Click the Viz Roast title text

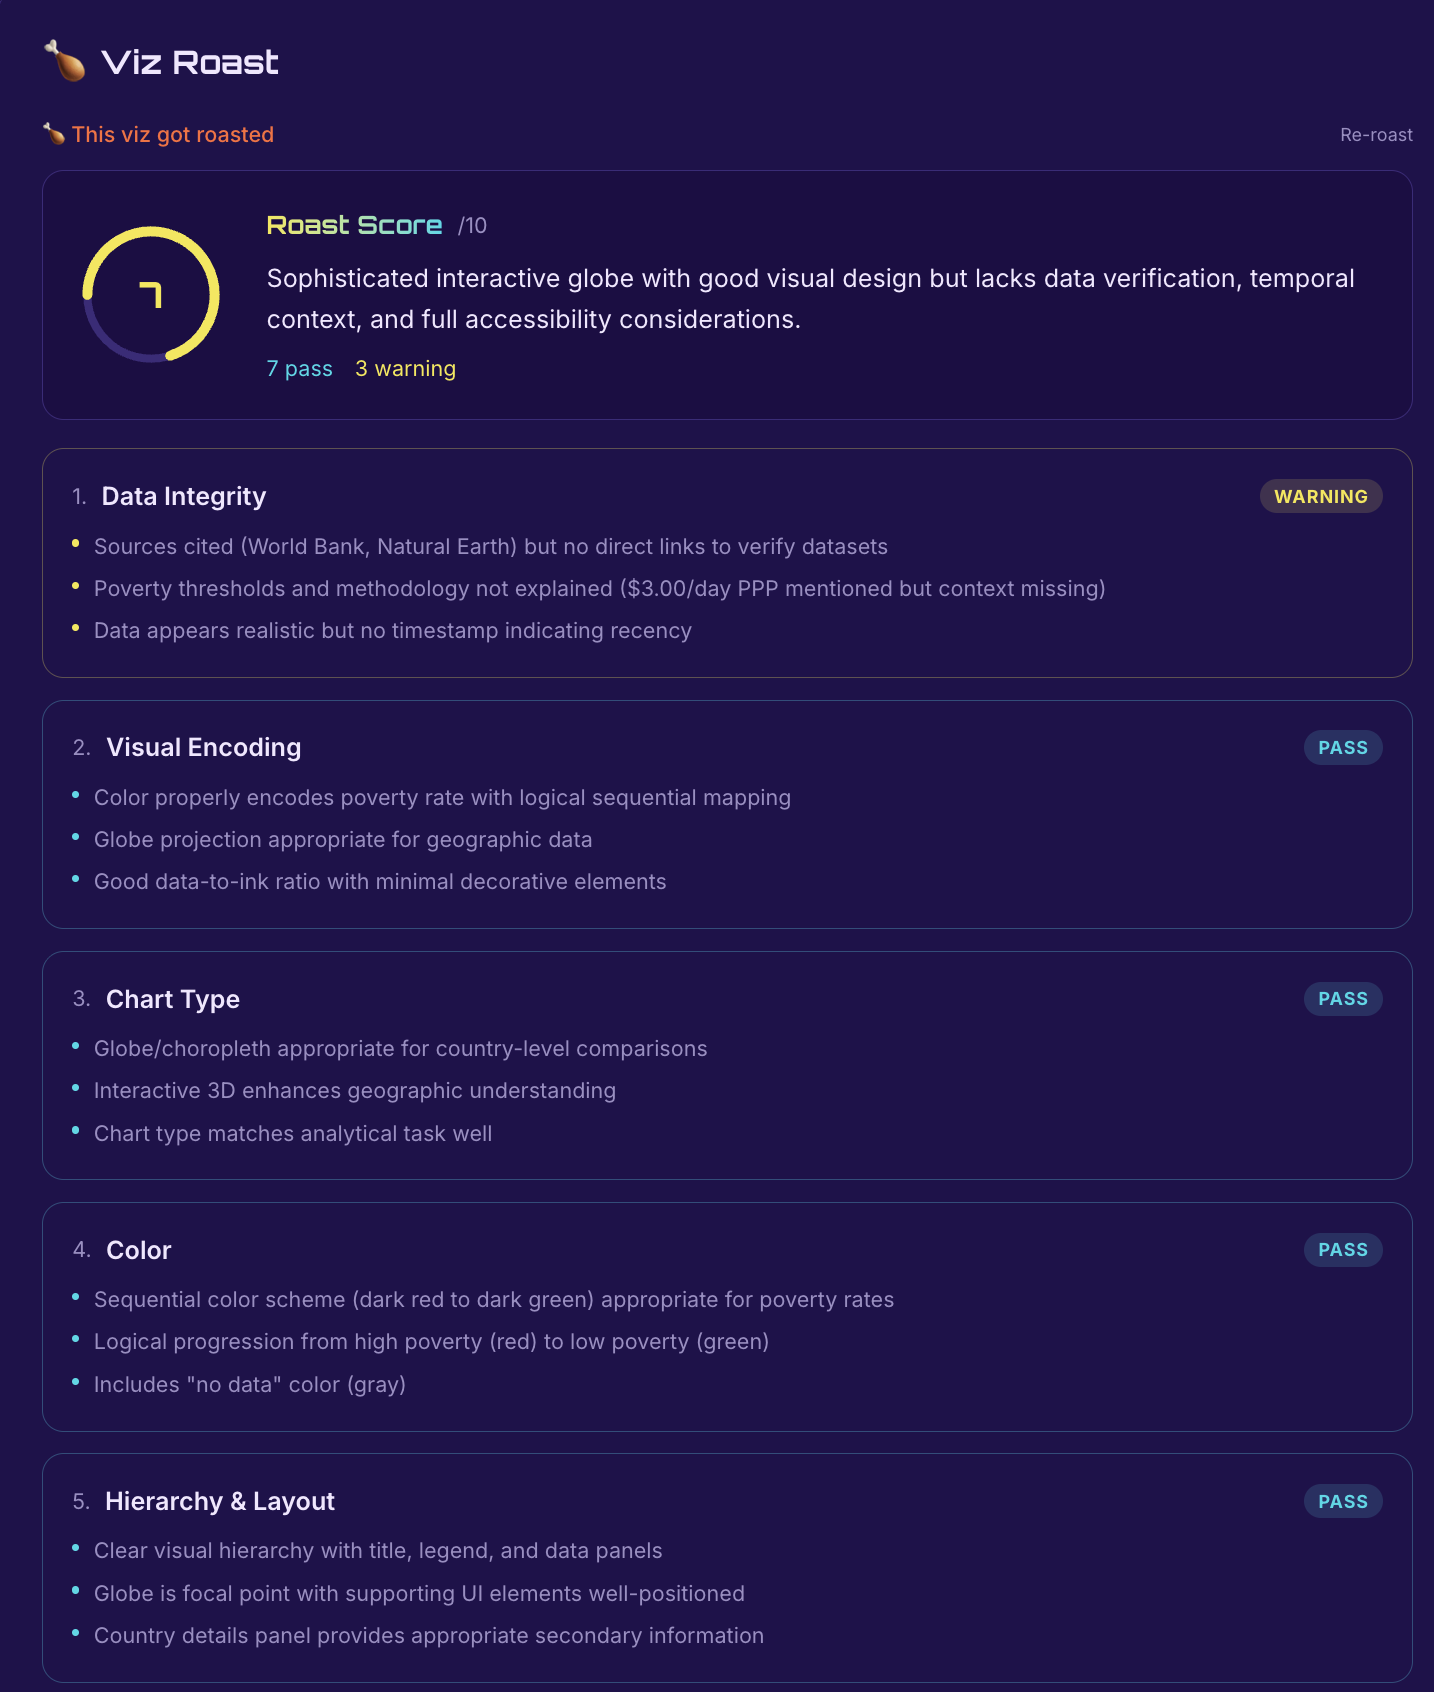point(190,62)
